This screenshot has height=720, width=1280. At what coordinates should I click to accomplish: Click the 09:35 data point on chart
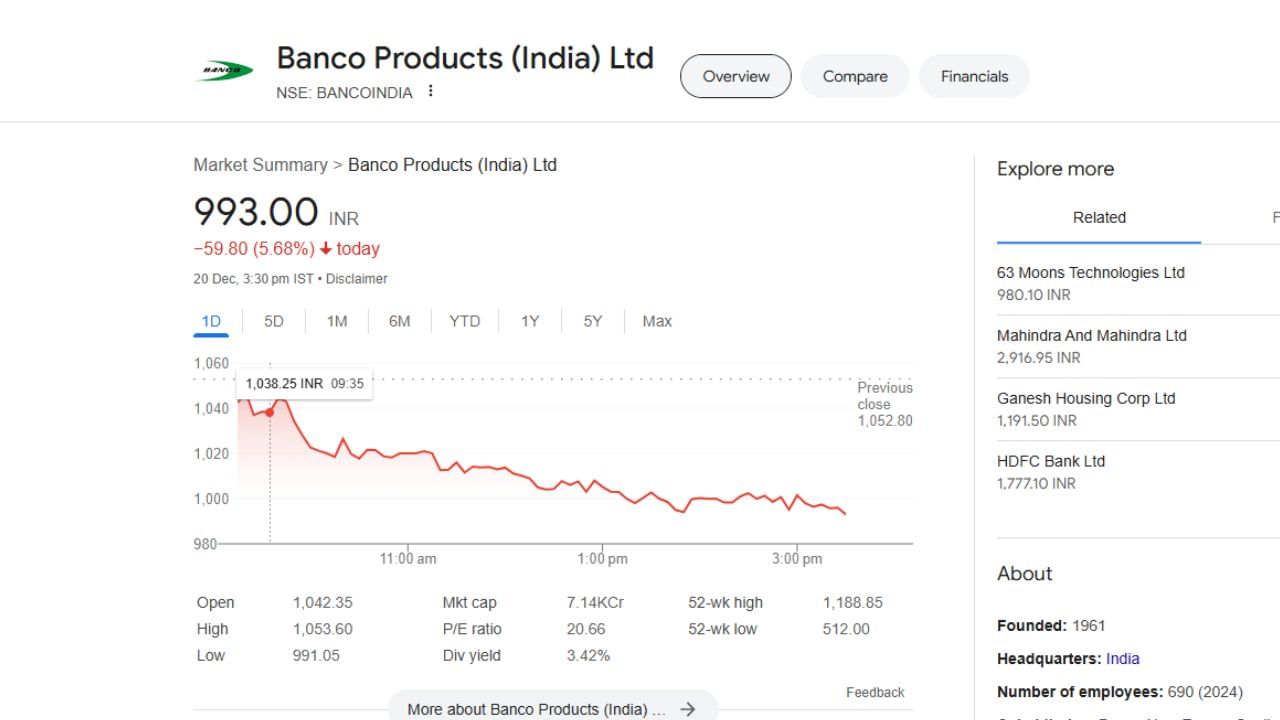269,412
